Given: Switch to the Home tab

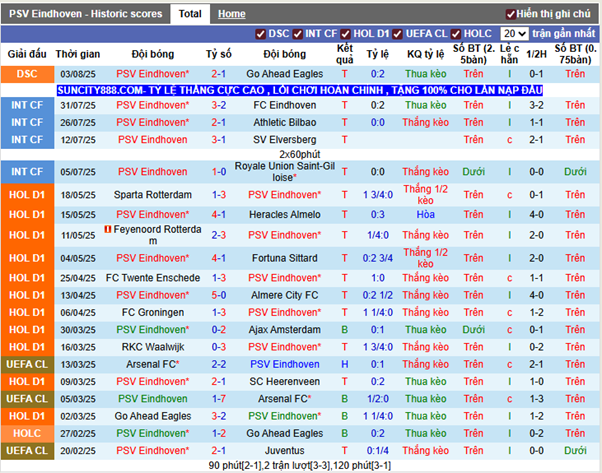Looking at the screenshot, I should pyautogui.click(x=232, y=14).
